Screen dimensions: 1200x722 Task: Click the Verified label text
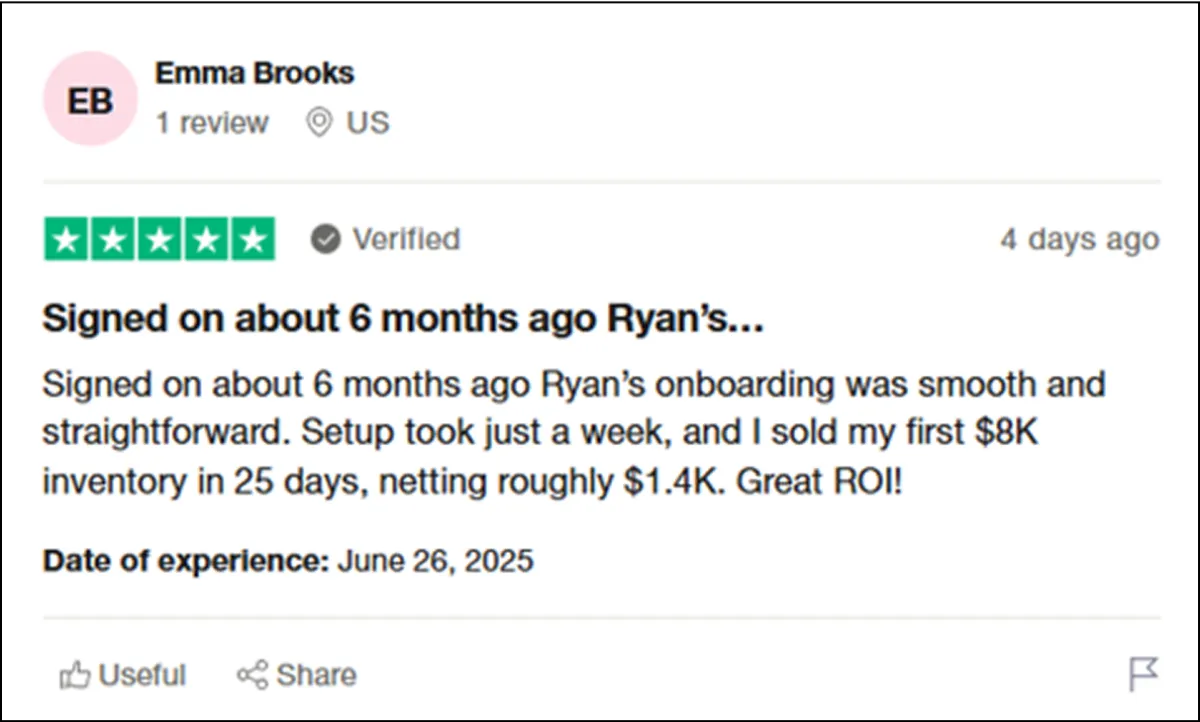pos(406,240)
